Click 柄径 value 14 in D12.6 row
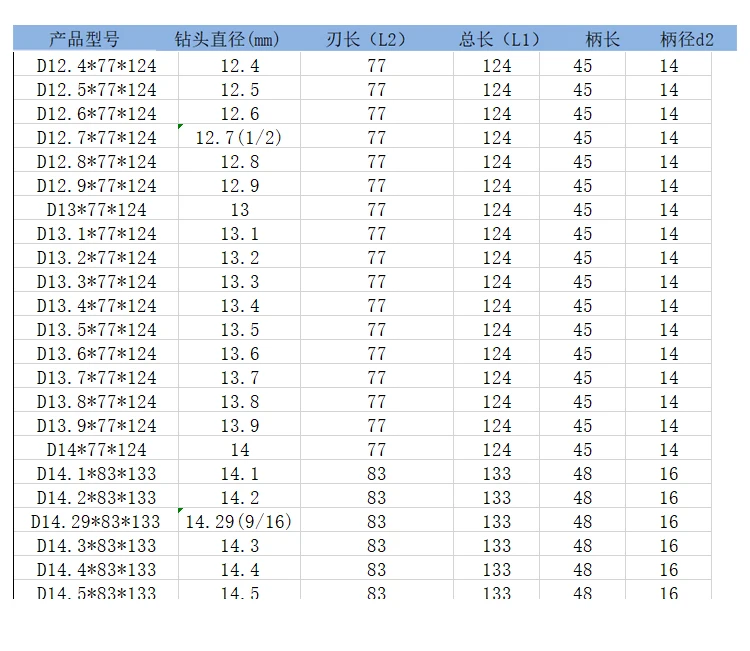 (669, 113)
